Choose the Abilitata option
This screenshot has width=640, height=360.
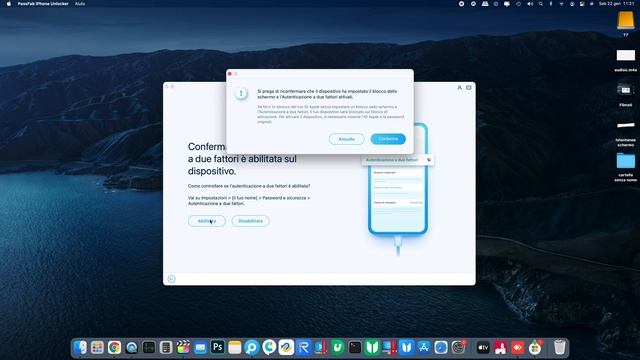click(207, 221)
